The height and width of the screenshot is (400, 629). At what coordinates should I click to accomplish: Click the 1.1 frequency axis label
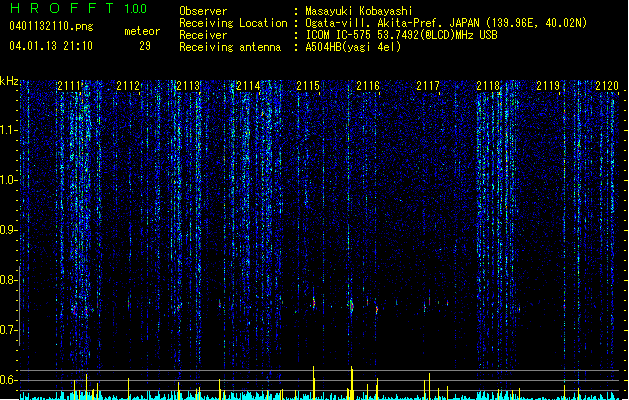(x=9, y=130)
